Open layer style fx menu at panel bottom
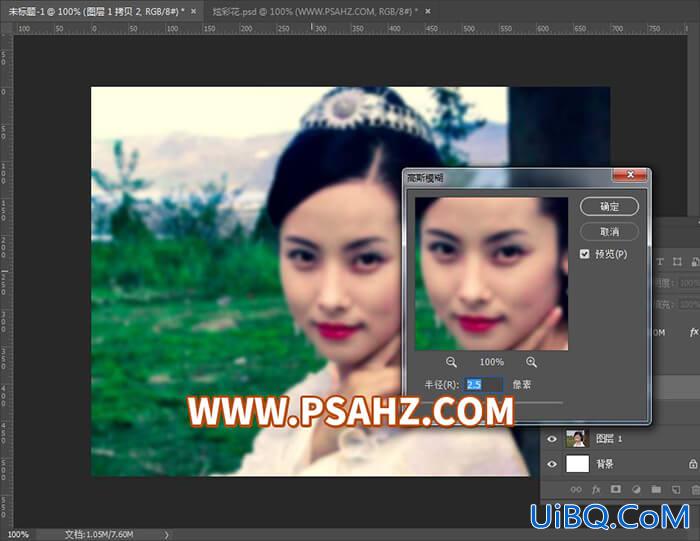The image size is (700, 541). tap(596, 490)
